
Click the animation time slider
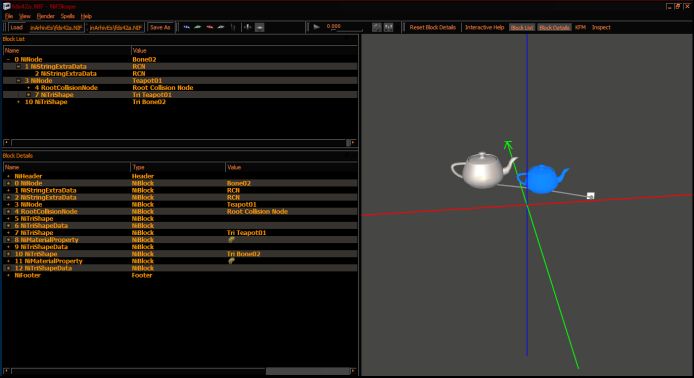pyautogui.click(x=344, y=29)
